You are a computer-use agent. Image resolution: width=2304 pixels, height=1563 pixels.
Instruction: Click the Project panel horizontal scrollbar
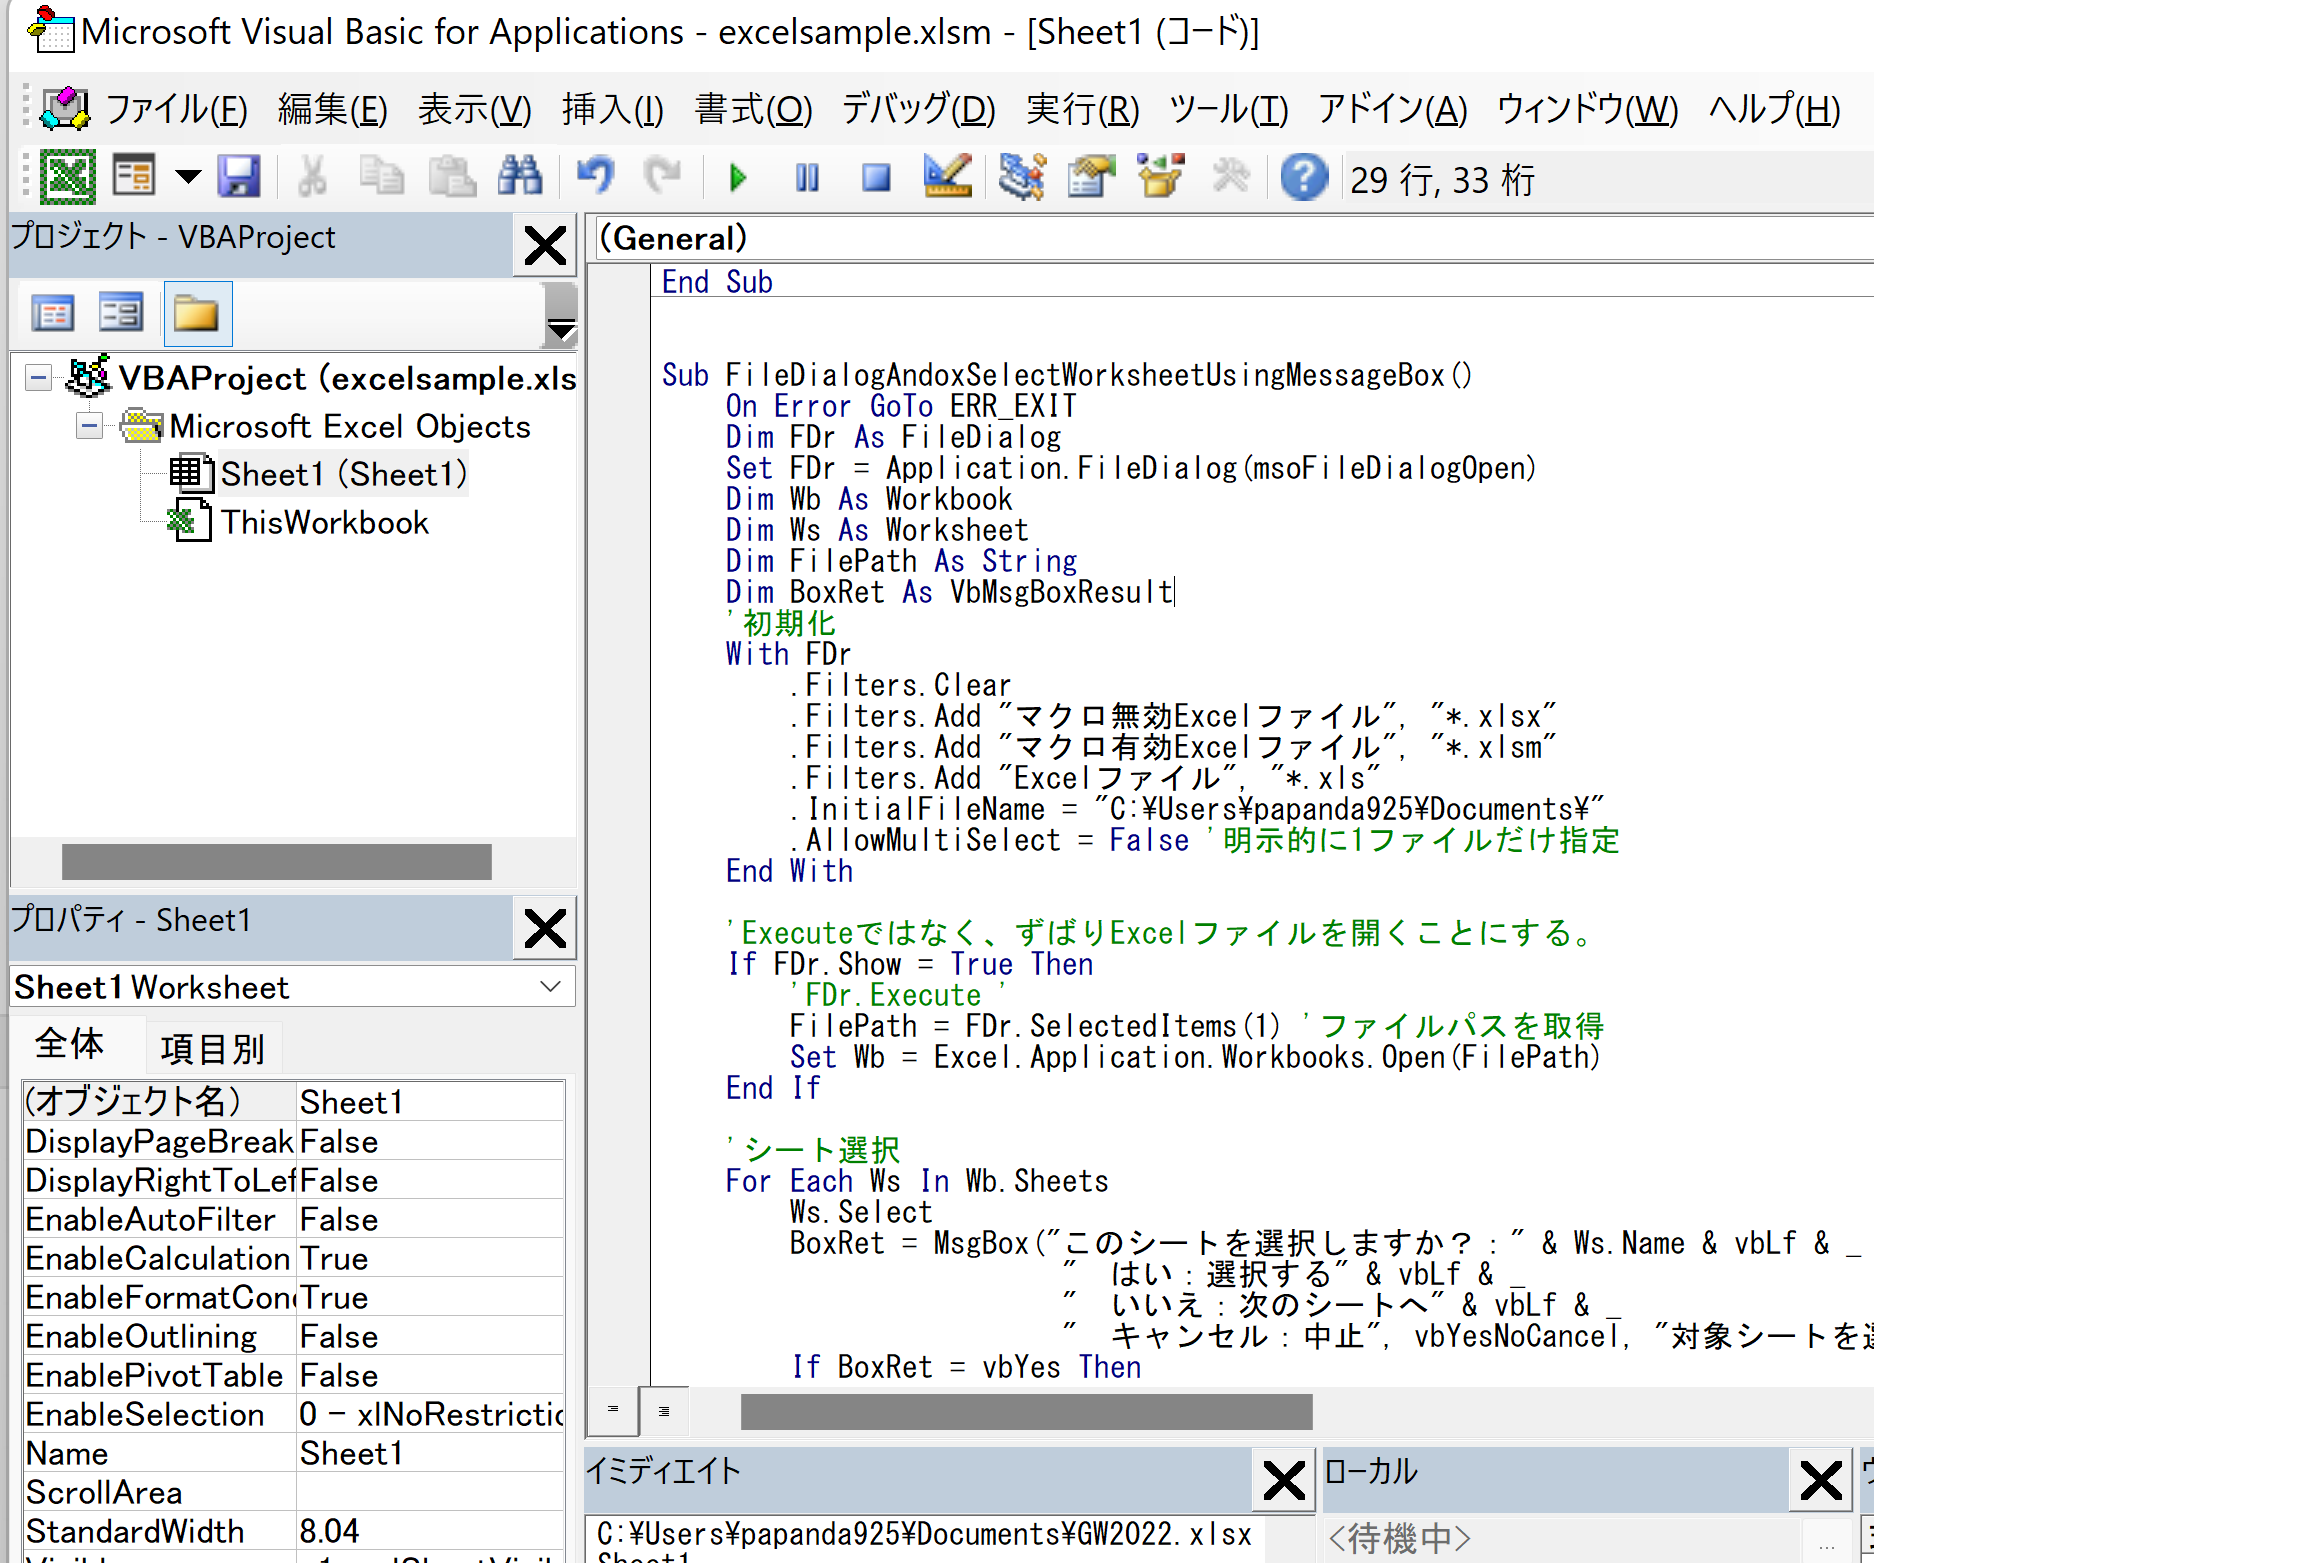[x=276, y=861]
